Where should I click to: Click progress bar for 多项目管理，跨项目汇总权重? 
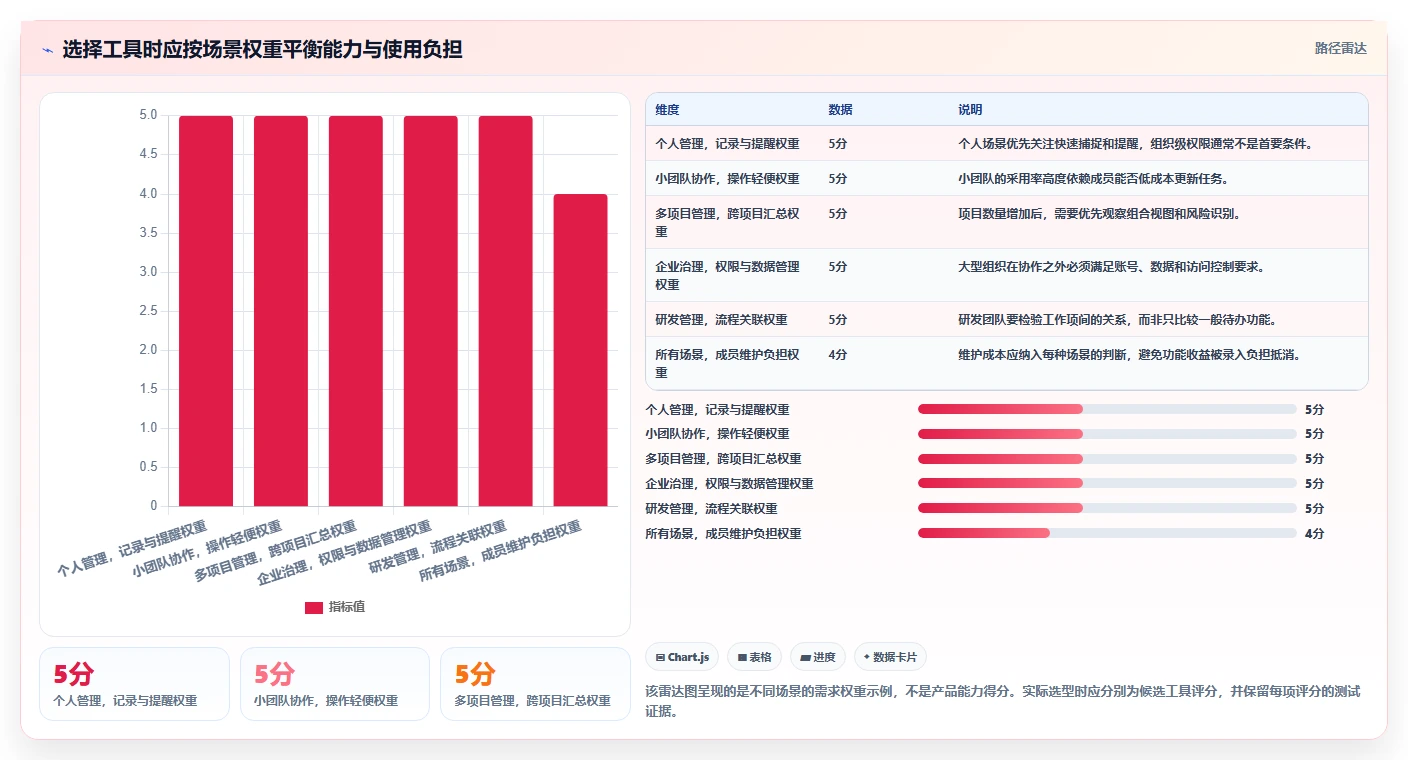1107,459
